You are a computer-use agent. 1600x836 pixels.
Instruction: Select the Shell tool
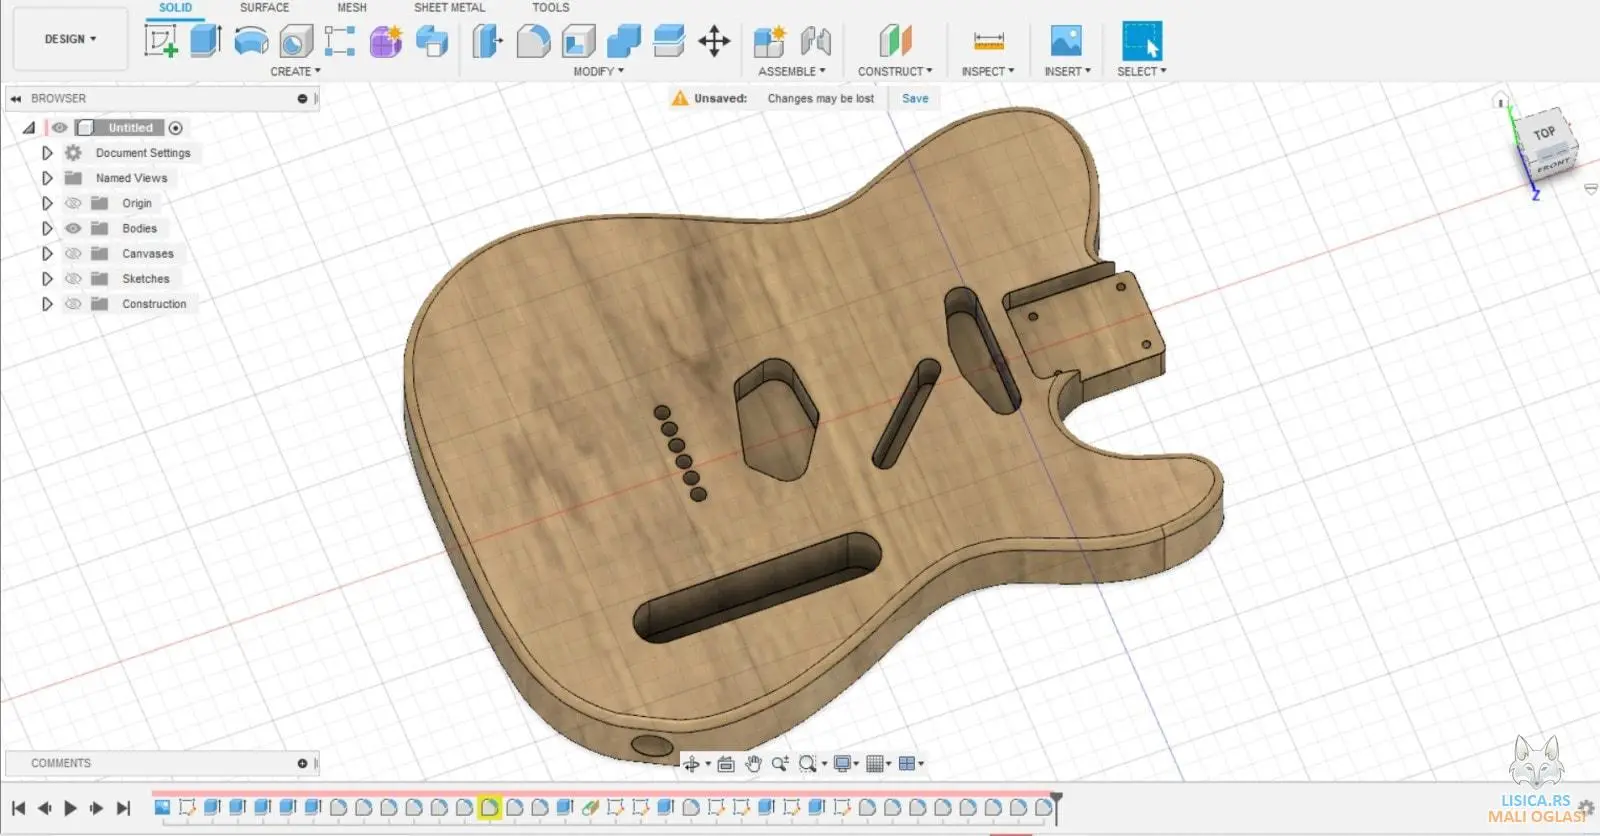click(x=578, y=41)
